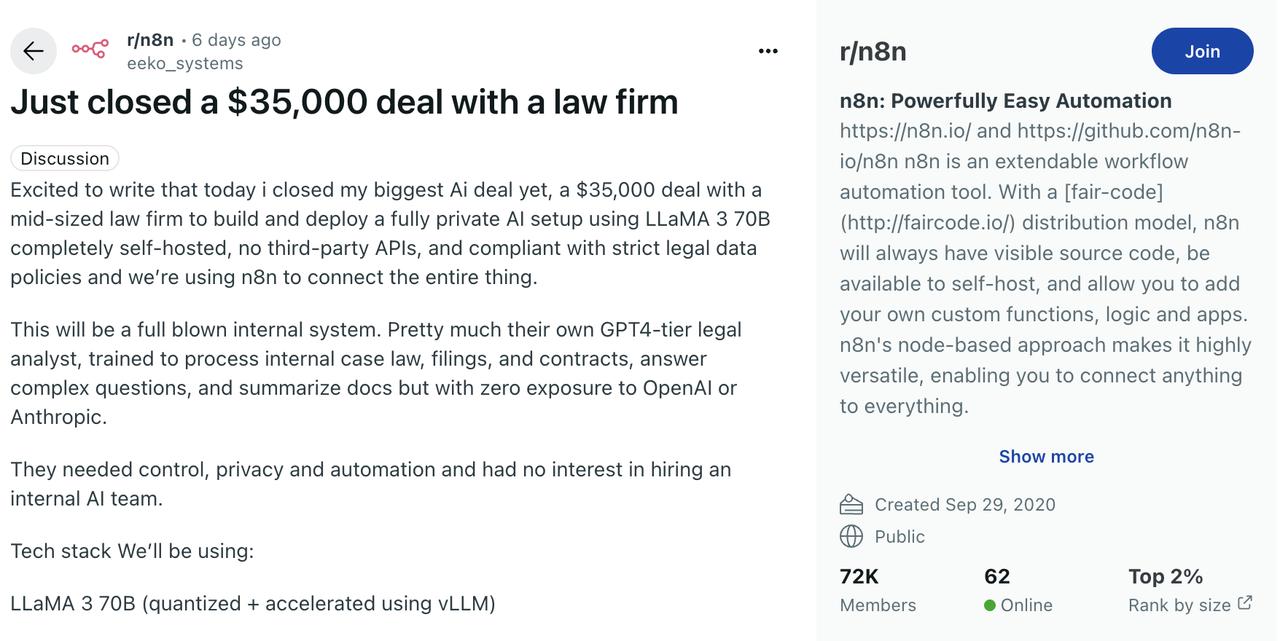Click the globe Public icon

(x=851, y=536)
